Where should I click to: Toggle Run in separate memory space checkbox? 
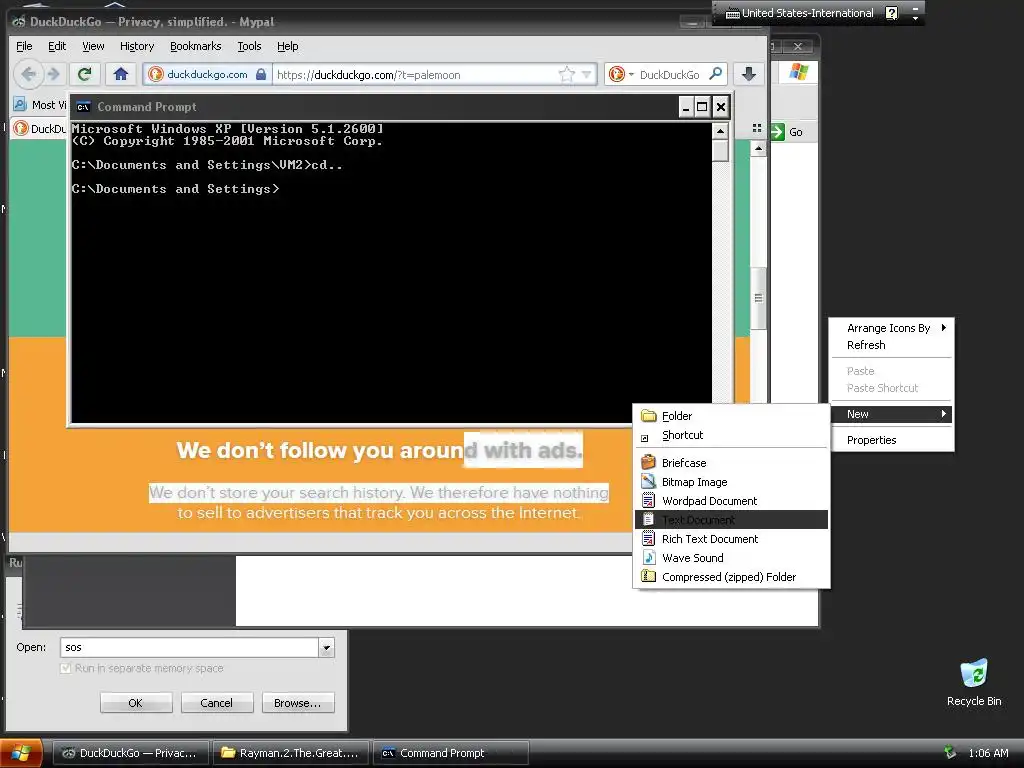click(65, 668)
